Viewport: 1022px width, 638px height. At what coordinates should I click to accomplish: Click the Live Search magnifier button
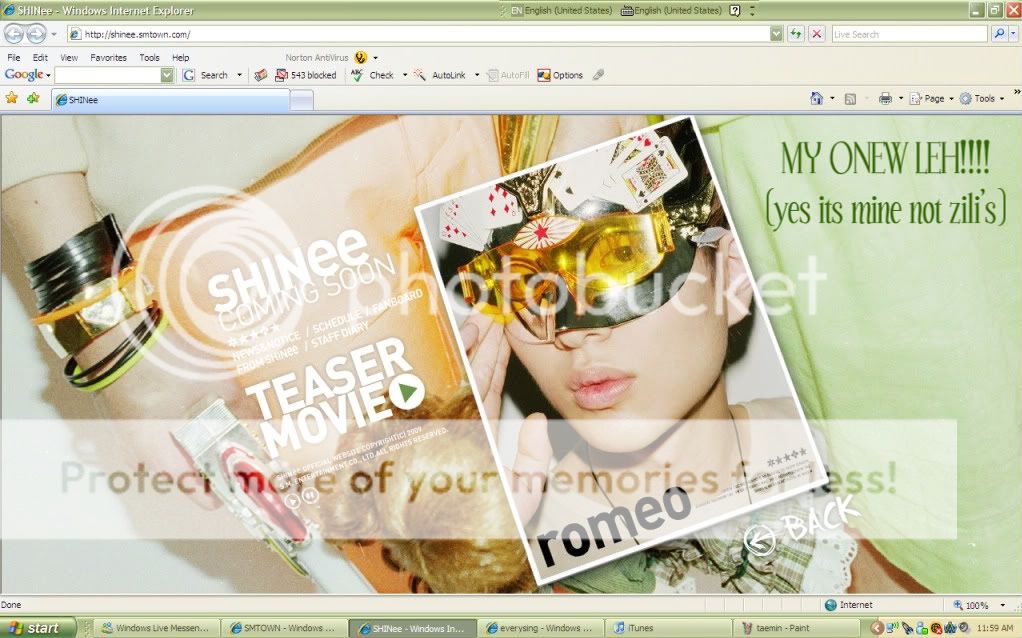999,34
